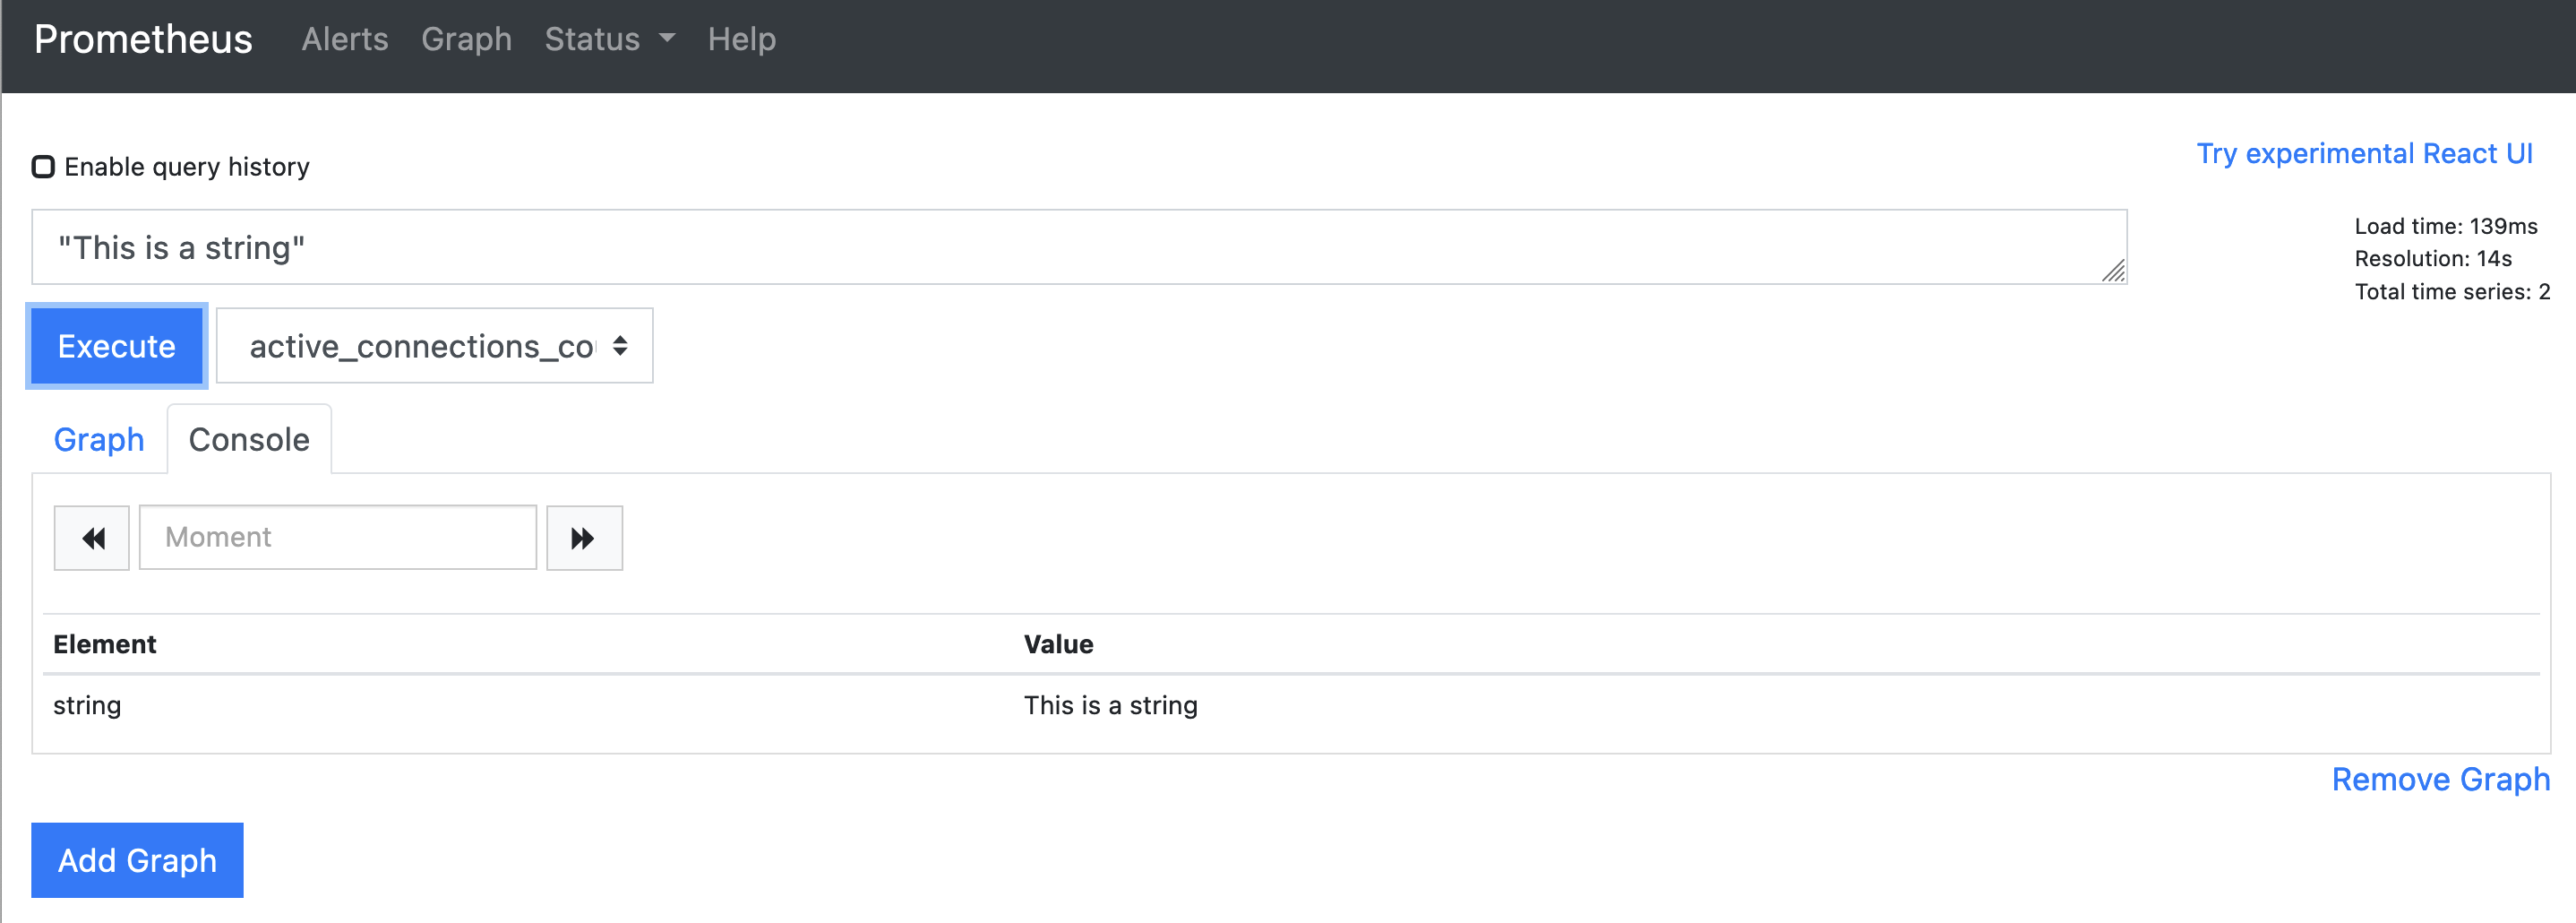Open Try experimental React UI link
Image resolution: width=2576 pixels, height=923 pixels.
tap(2364, 153)
